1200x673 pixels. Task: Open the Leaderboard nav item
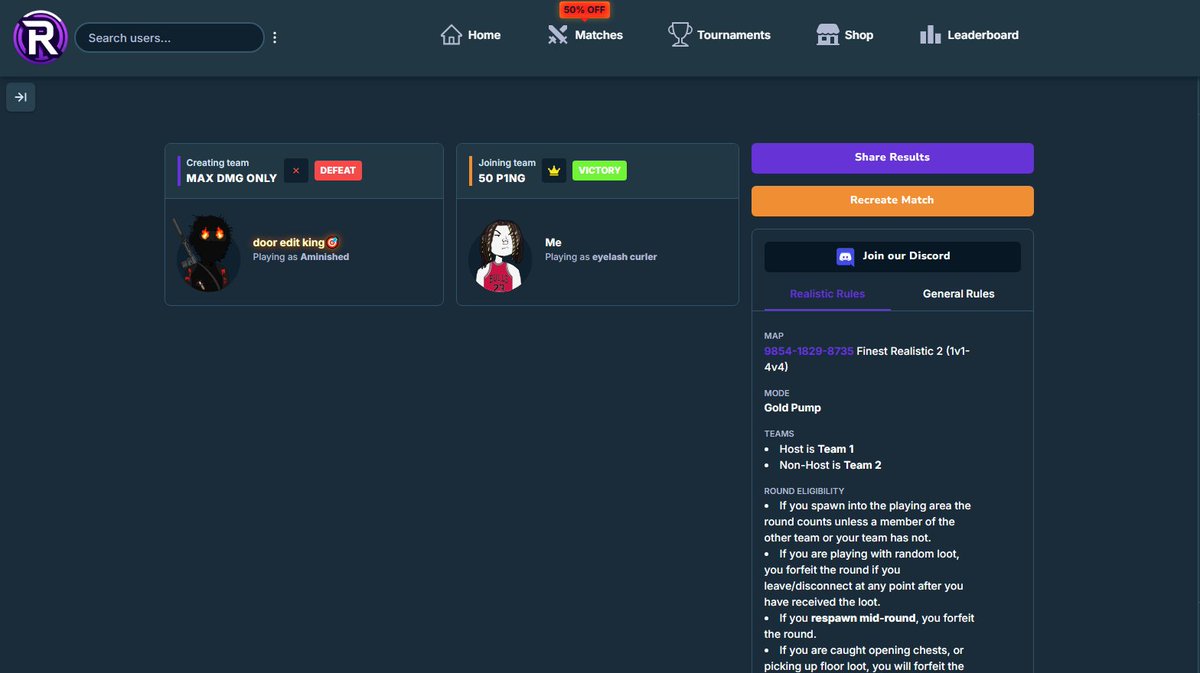tap(969, 35)
